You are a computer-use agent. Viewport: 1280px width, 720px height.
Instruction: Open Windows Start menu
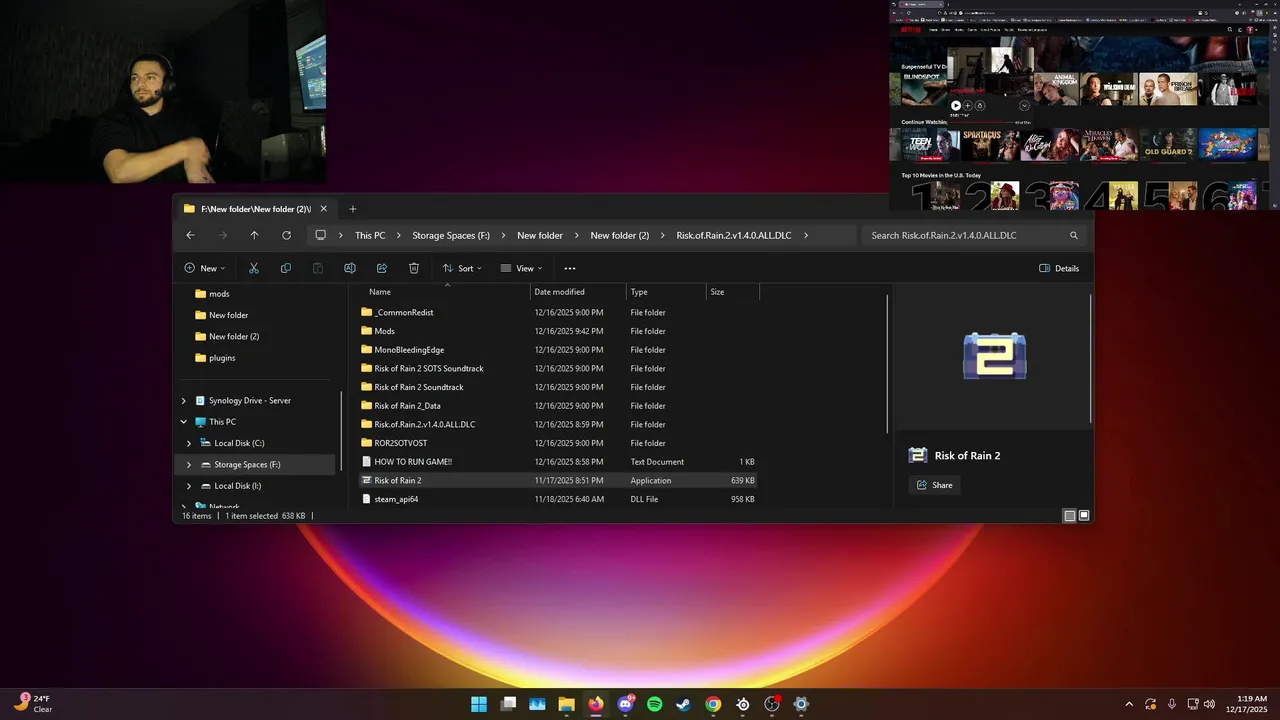tap(479, 704)
